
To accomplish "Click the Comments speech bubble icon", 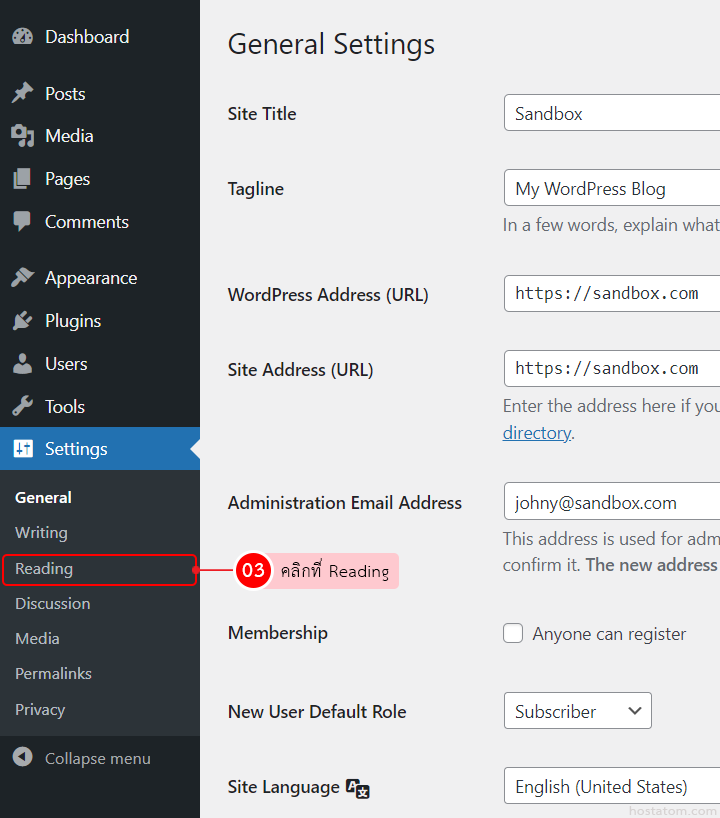I will tap(23, 222).
